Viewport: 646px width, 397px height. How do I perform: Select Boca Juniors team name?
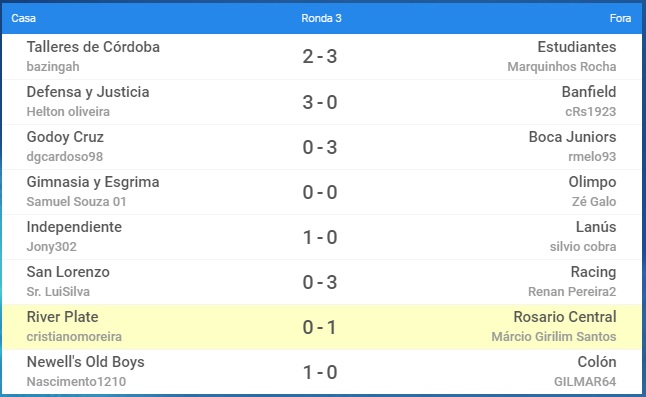pos(572,137)
